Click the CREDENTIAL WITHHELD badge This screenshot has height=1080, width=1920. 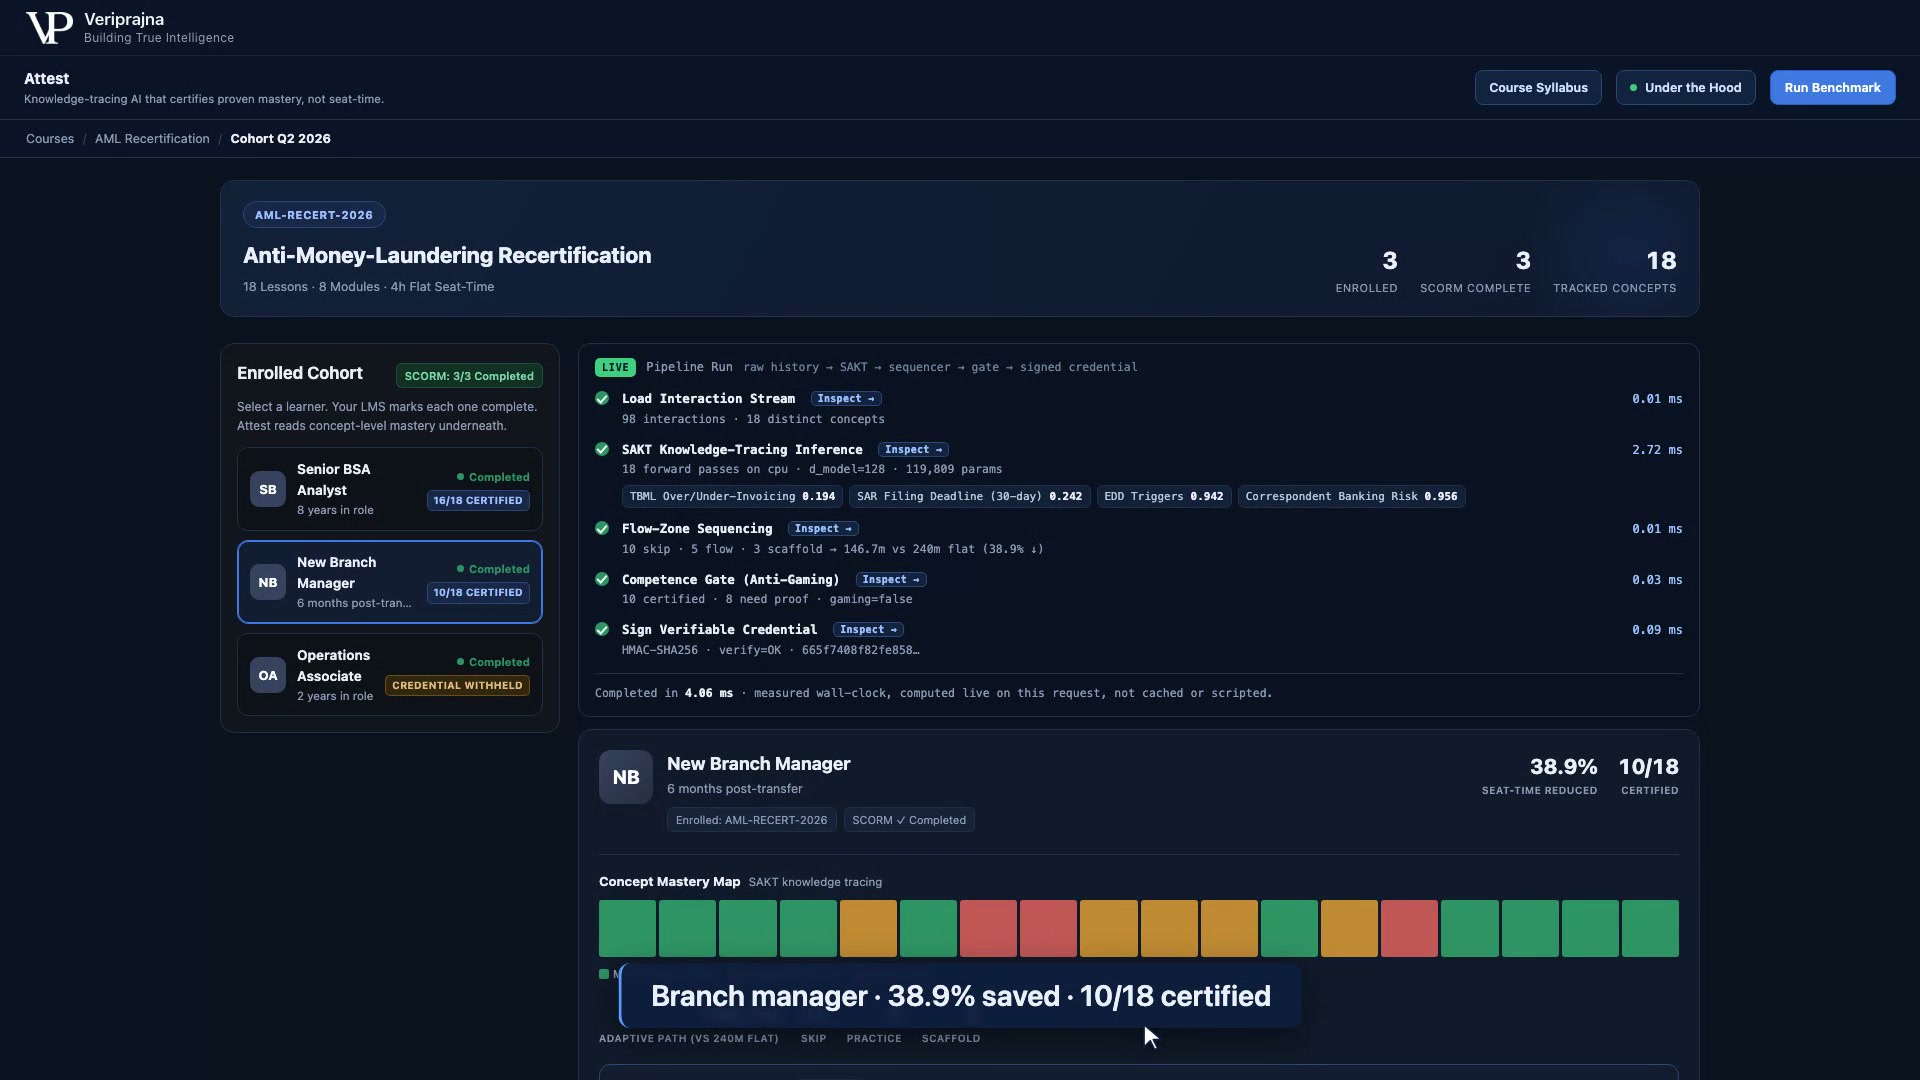pyautogui.click(x=457, y=685)
